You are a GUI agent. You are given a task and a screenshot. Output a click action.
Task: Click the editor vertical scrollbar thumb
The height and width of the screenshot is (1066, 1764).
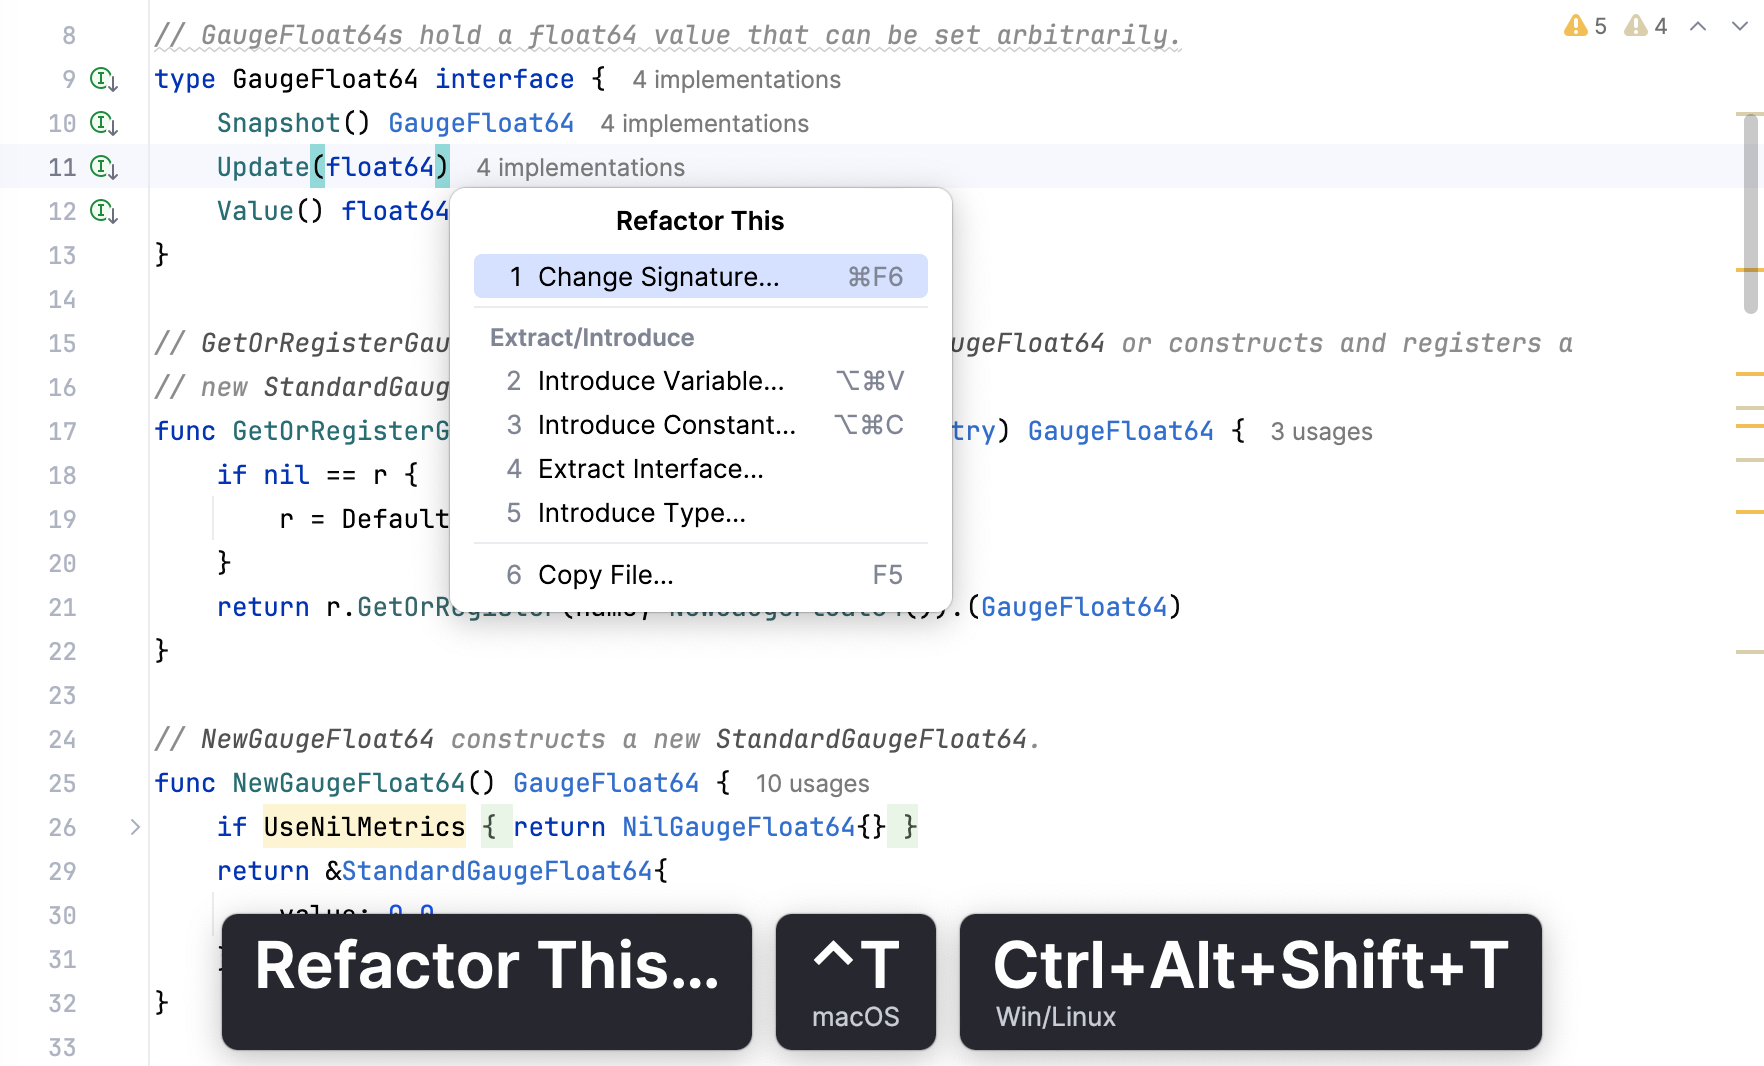pos(1750,214)
